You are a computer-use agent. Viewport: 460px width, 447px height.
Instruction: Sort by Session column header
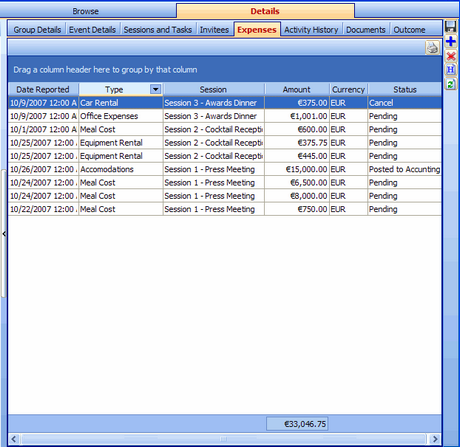[213, 89]
